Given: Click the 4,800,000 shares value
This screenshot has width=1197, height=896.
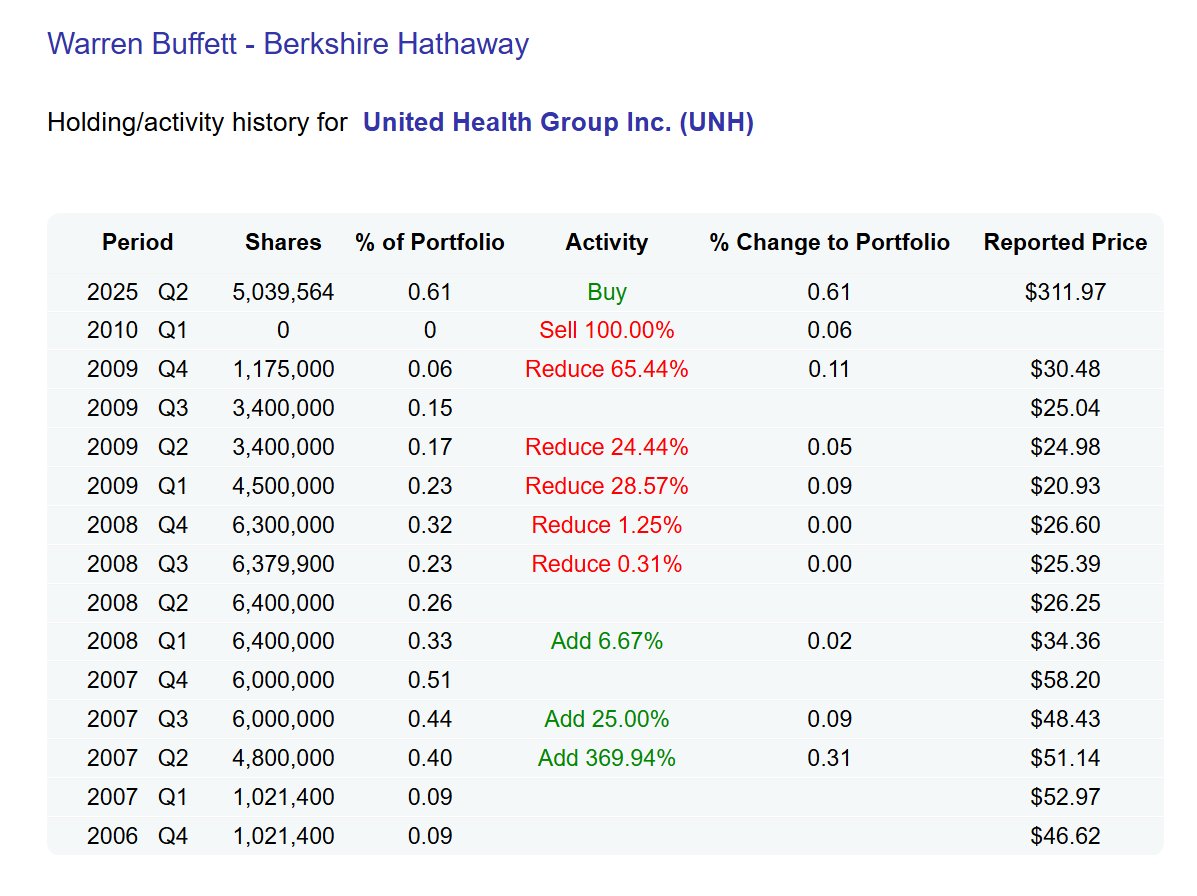Looking at the screenshot, I should pyautogui.click(x=283, y=758).
